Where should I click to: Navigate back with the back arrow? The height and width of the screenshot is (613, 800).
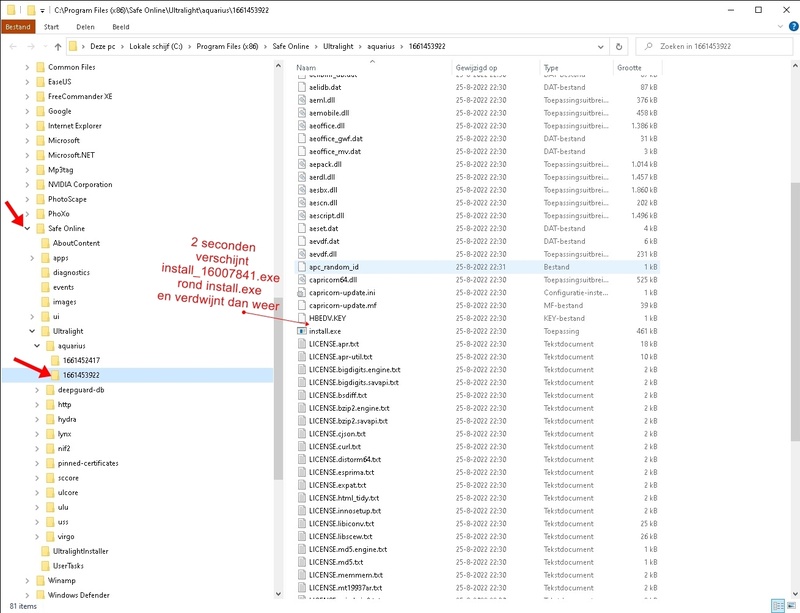click(13, 46)
